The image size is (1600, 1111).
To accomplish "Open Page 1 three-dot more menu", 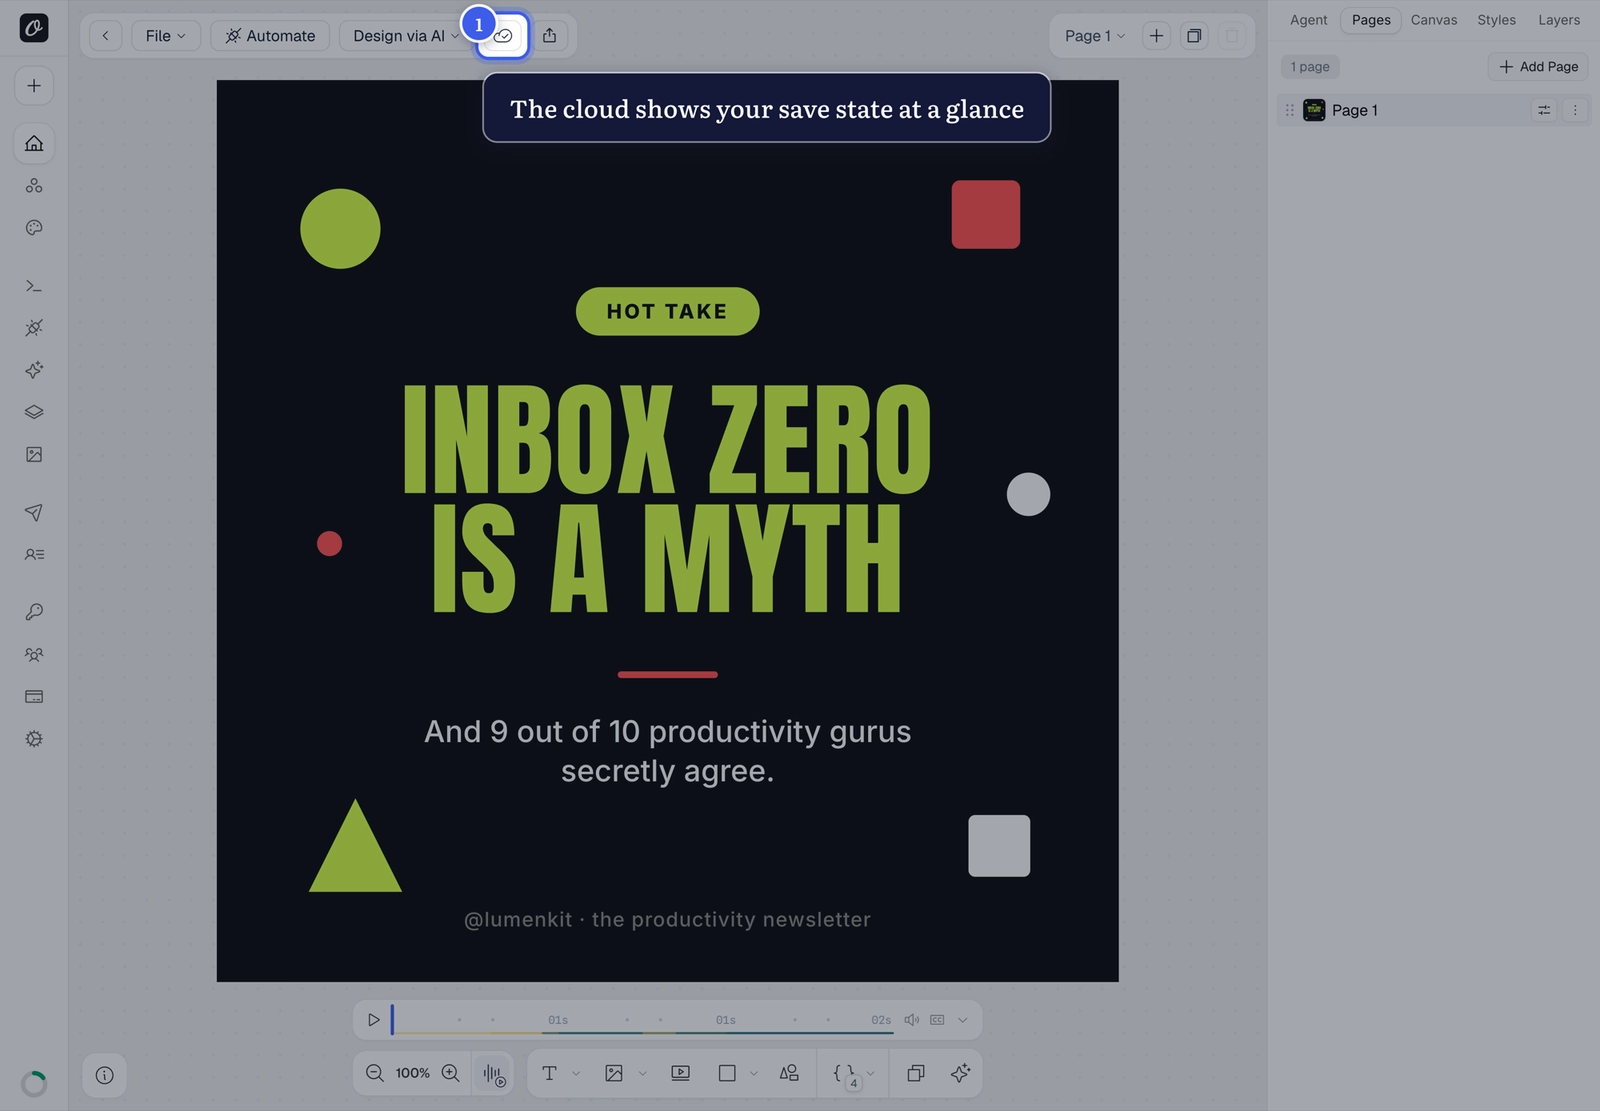I will pyautogui.click(x=1575, y=110).
